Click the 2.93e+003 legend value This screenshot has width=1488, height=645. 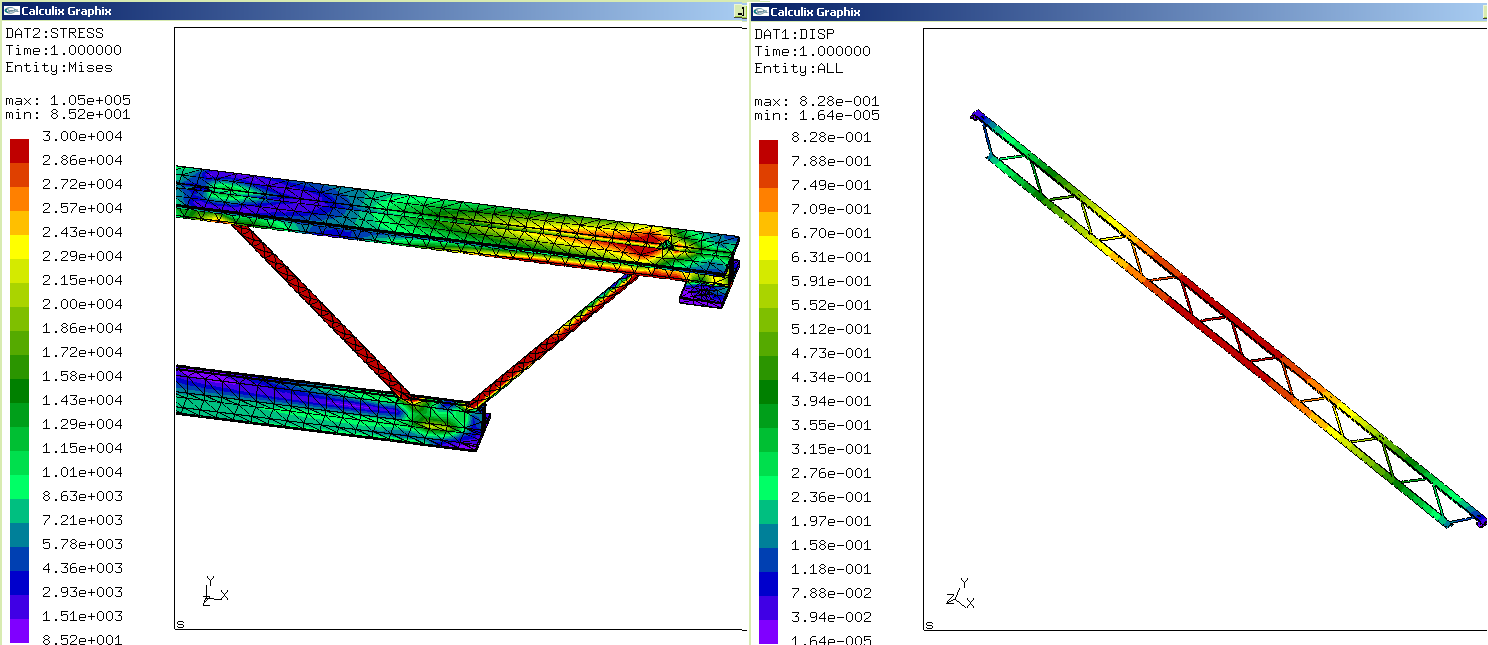(81, 592)
